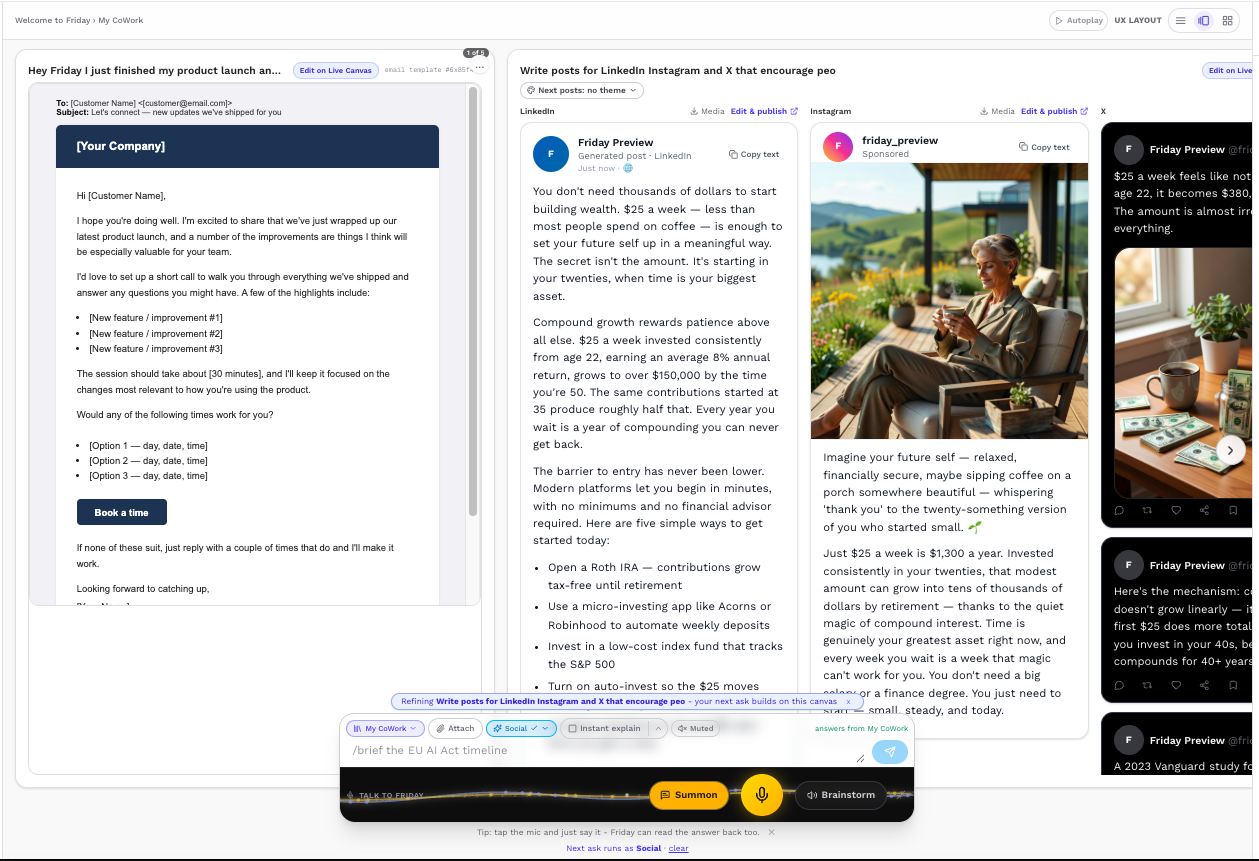Advance X post image with next arrow
The image size is (1259, 861).
click(1231, 449)
